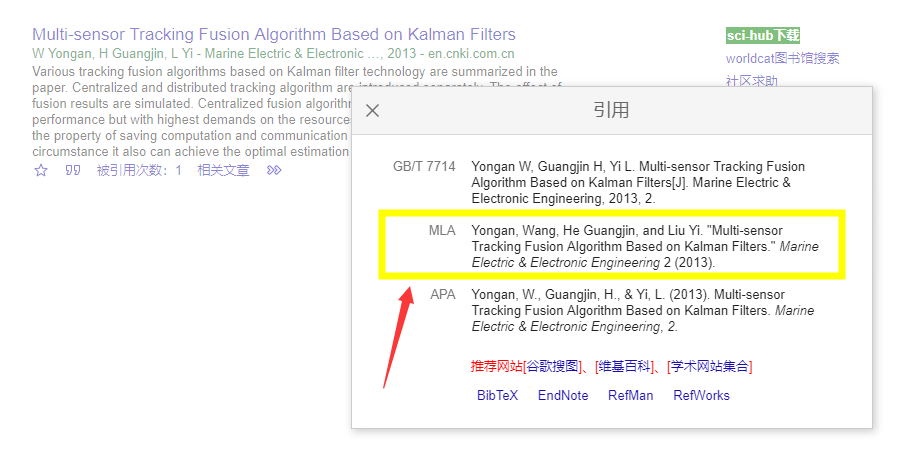Open 学术网站集合 link

(710, 366)
